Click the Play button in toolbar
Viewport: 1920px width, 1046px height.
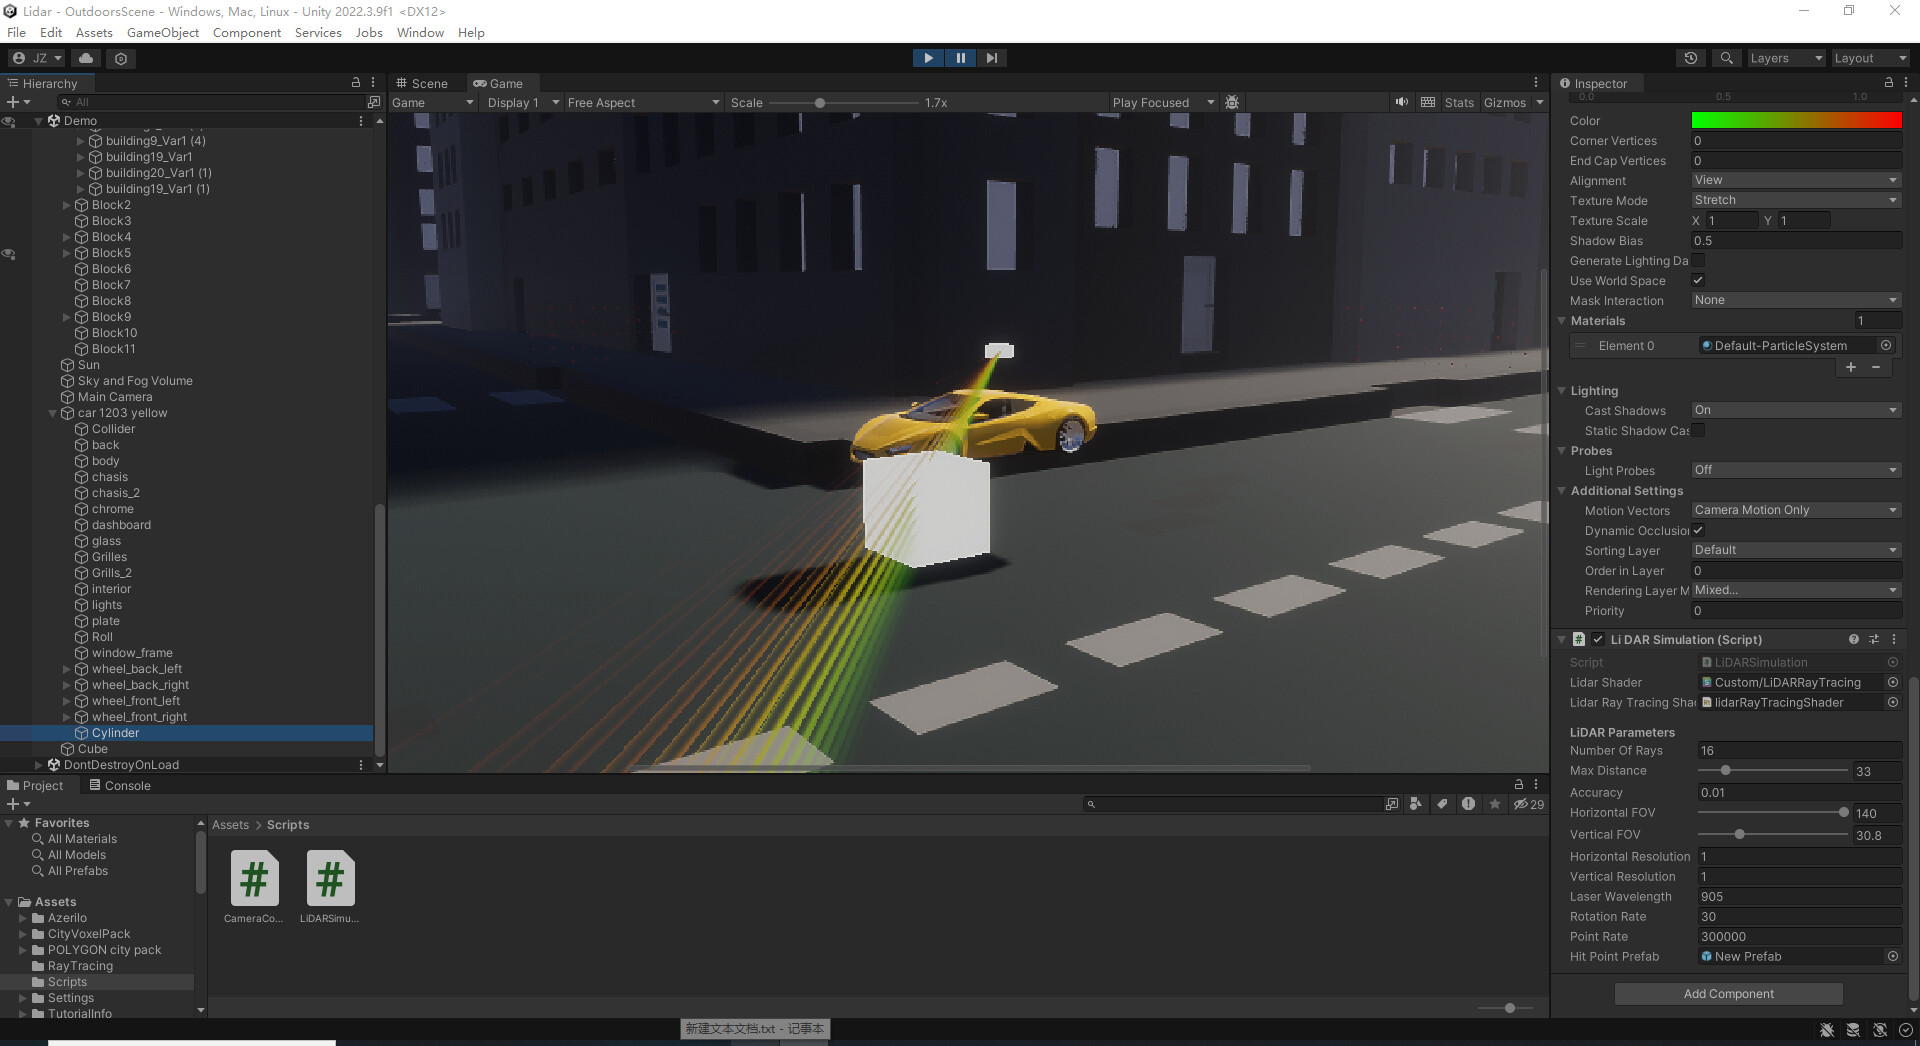928,58
